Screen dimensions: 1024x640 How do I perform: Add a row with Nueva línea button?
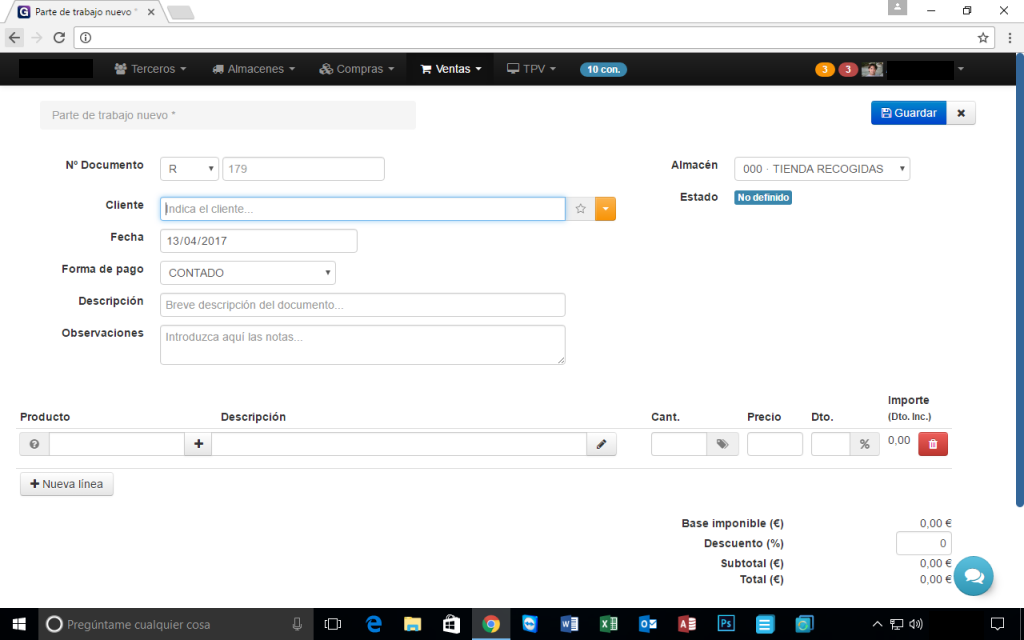click(x=67, y=484)
